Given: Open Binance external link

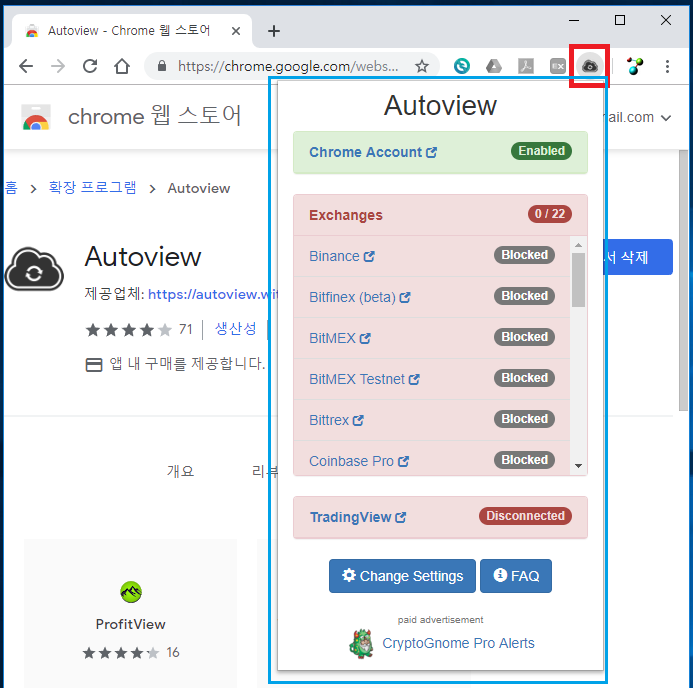Looking at the screenshot, I should click(342, 256).
